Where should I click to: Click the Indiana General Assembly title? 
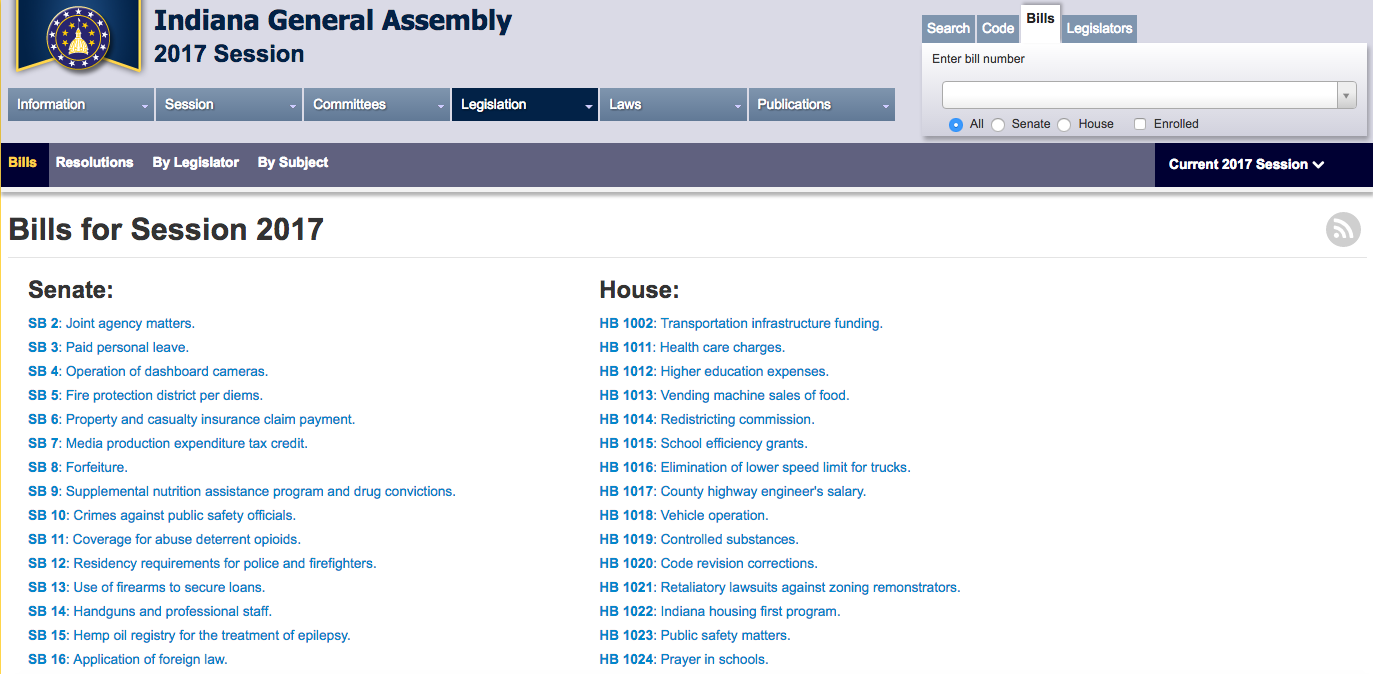[333, 20]
